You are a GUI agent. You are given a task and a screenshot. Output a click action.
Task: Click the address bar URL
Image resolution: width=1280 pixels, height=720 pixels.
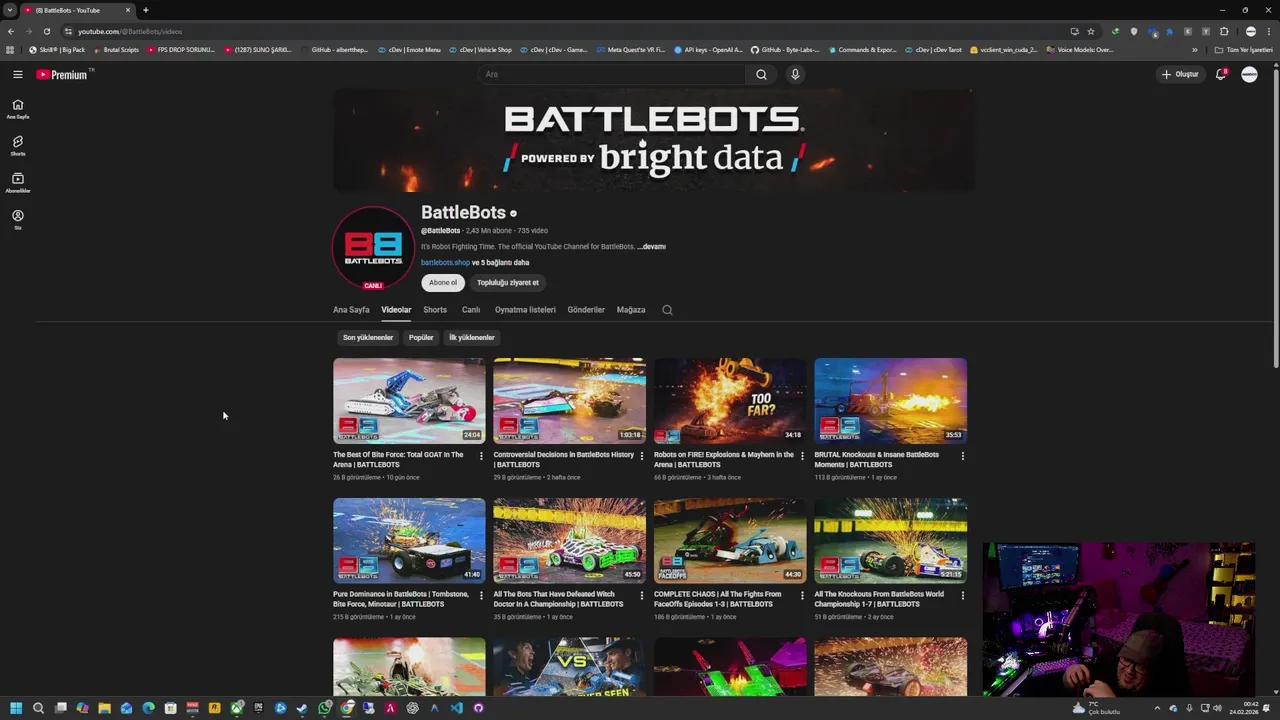pyautogui.click(x=130, y=31)
